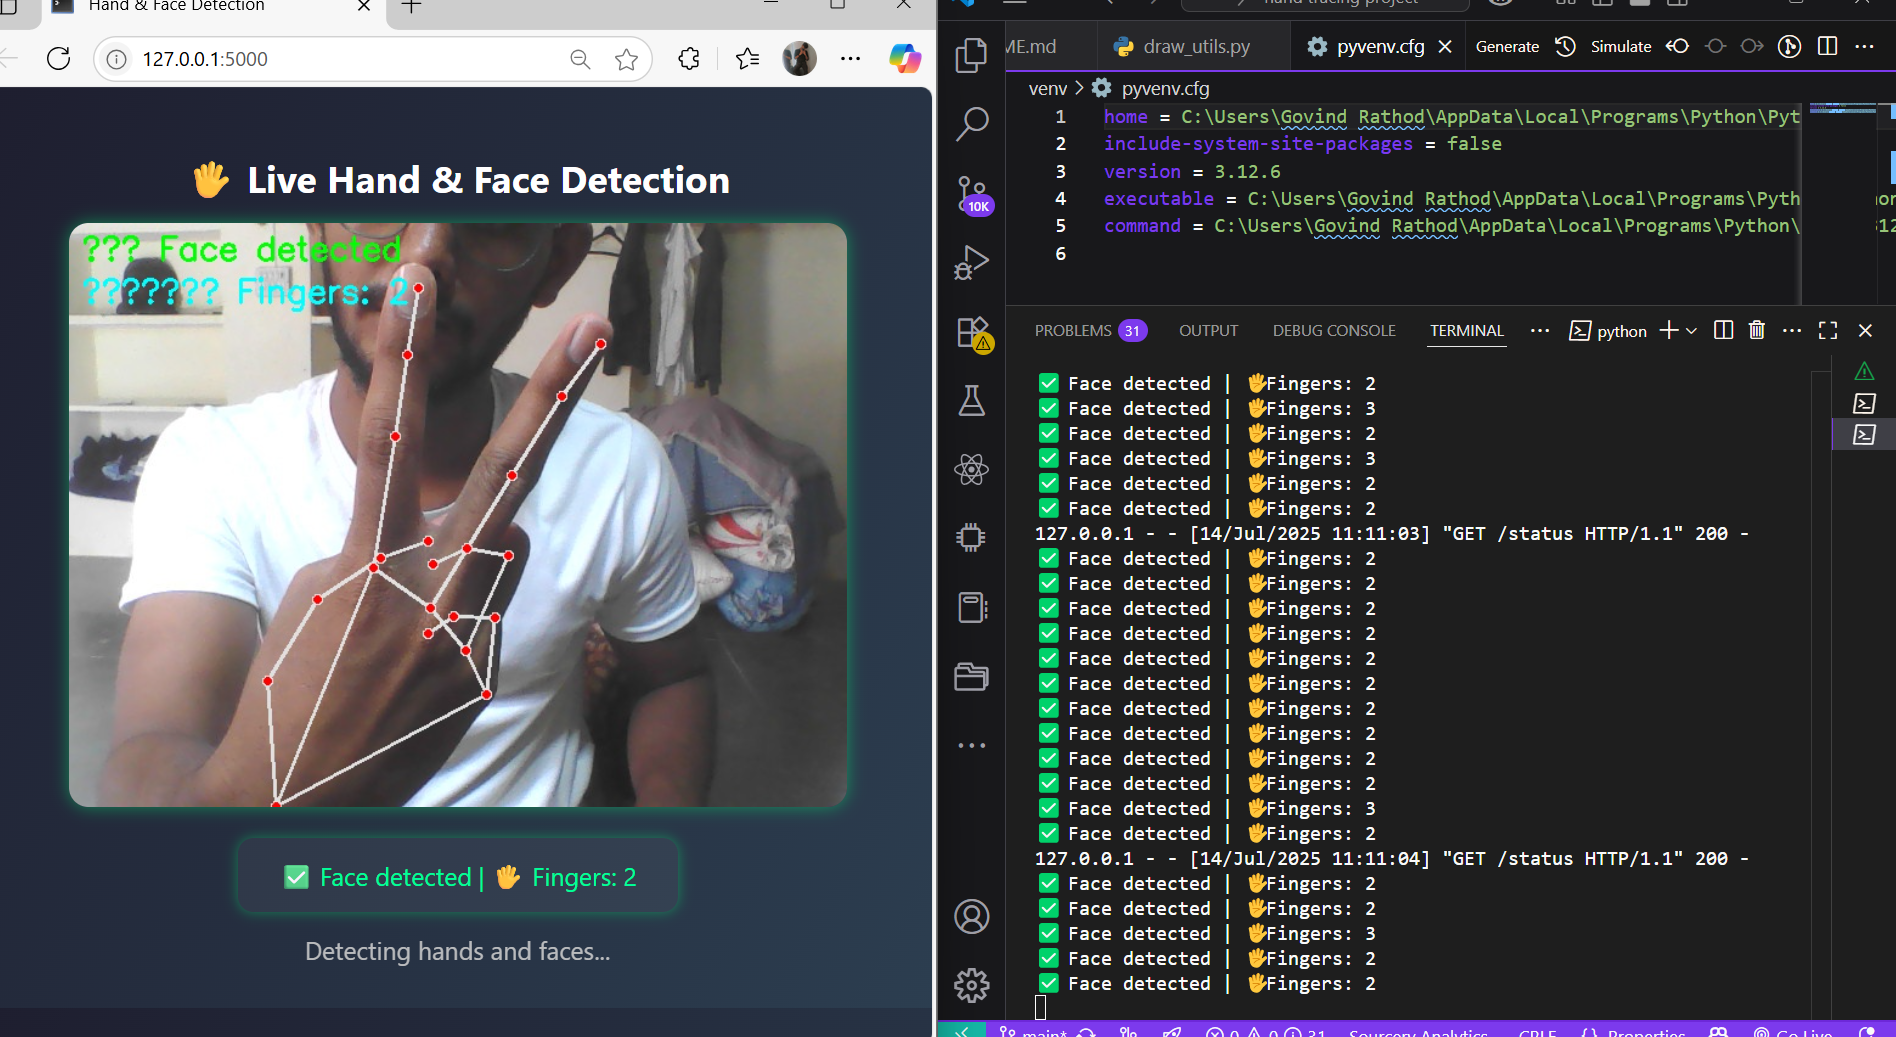Open the Extensions view in activity bar
1896x1037 pixels.
(971, 333)
